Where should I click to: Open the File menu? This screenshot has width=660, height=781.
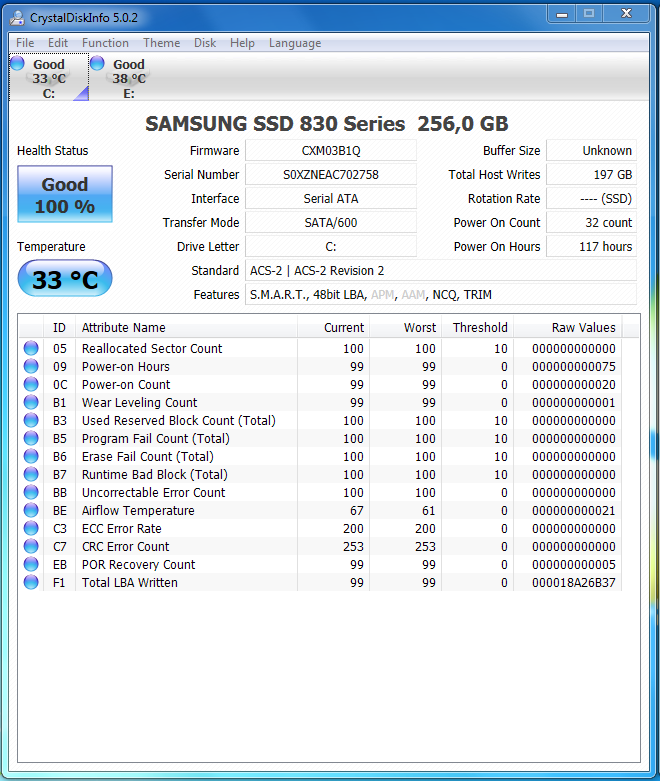25,43
